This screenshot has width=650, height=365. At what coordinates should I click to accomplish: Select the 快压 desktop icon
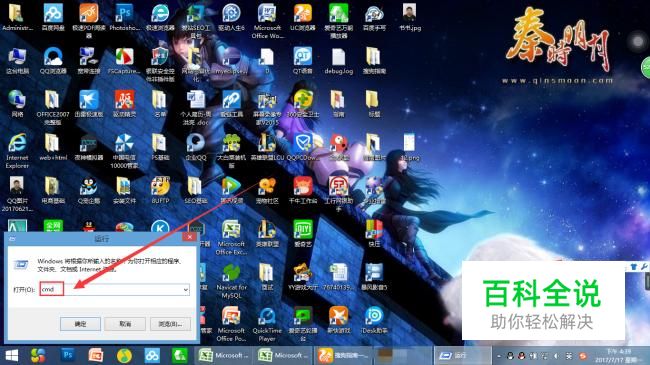(374, 234)
